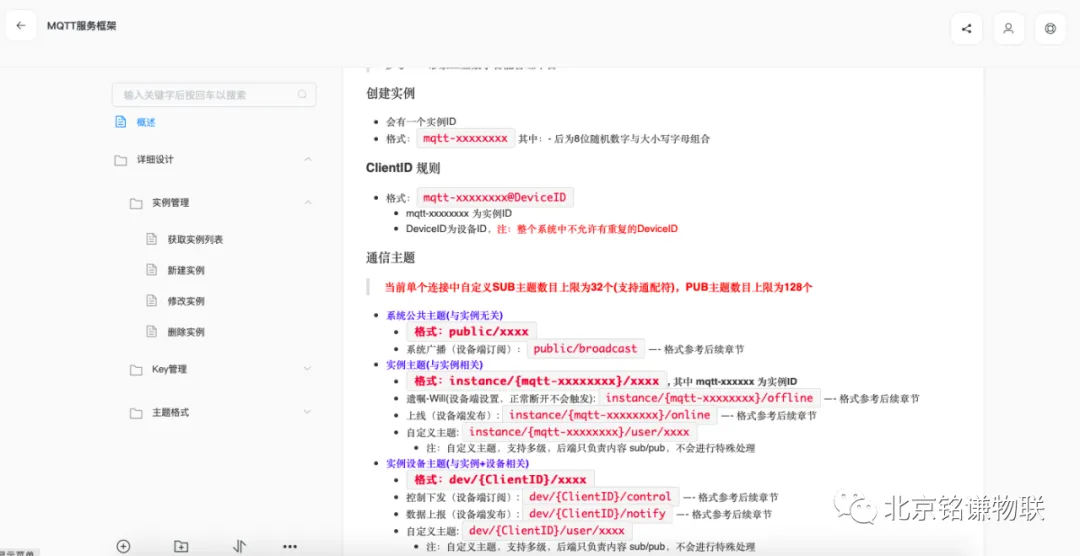Click the MQTT服务框架 title

(x=82, y=26)
